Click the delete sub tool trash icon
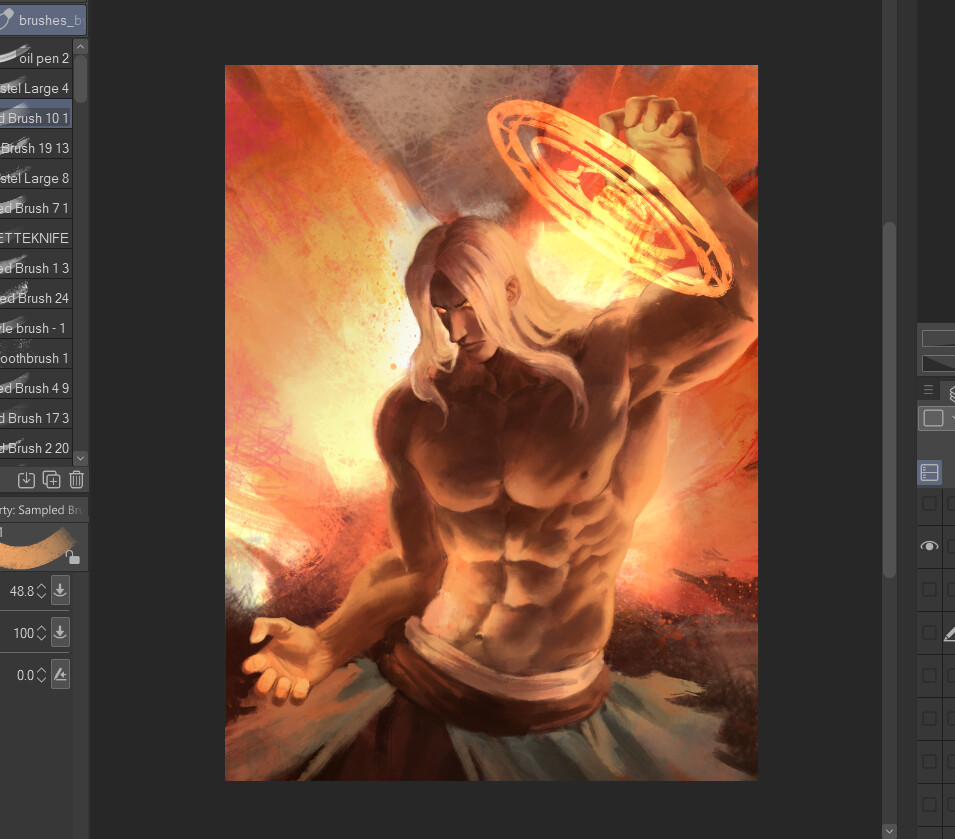Screen dimensions: 955x839 [77, 480]
